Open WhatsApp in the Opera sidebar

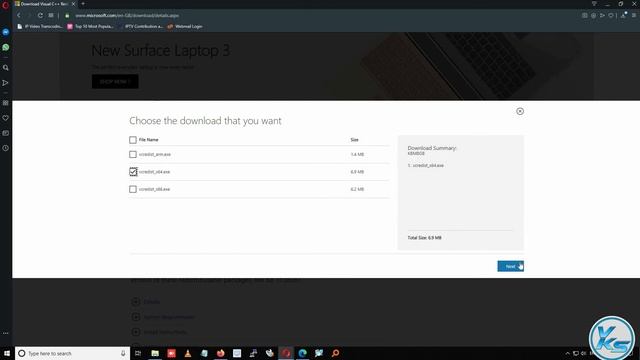point(6,47)
